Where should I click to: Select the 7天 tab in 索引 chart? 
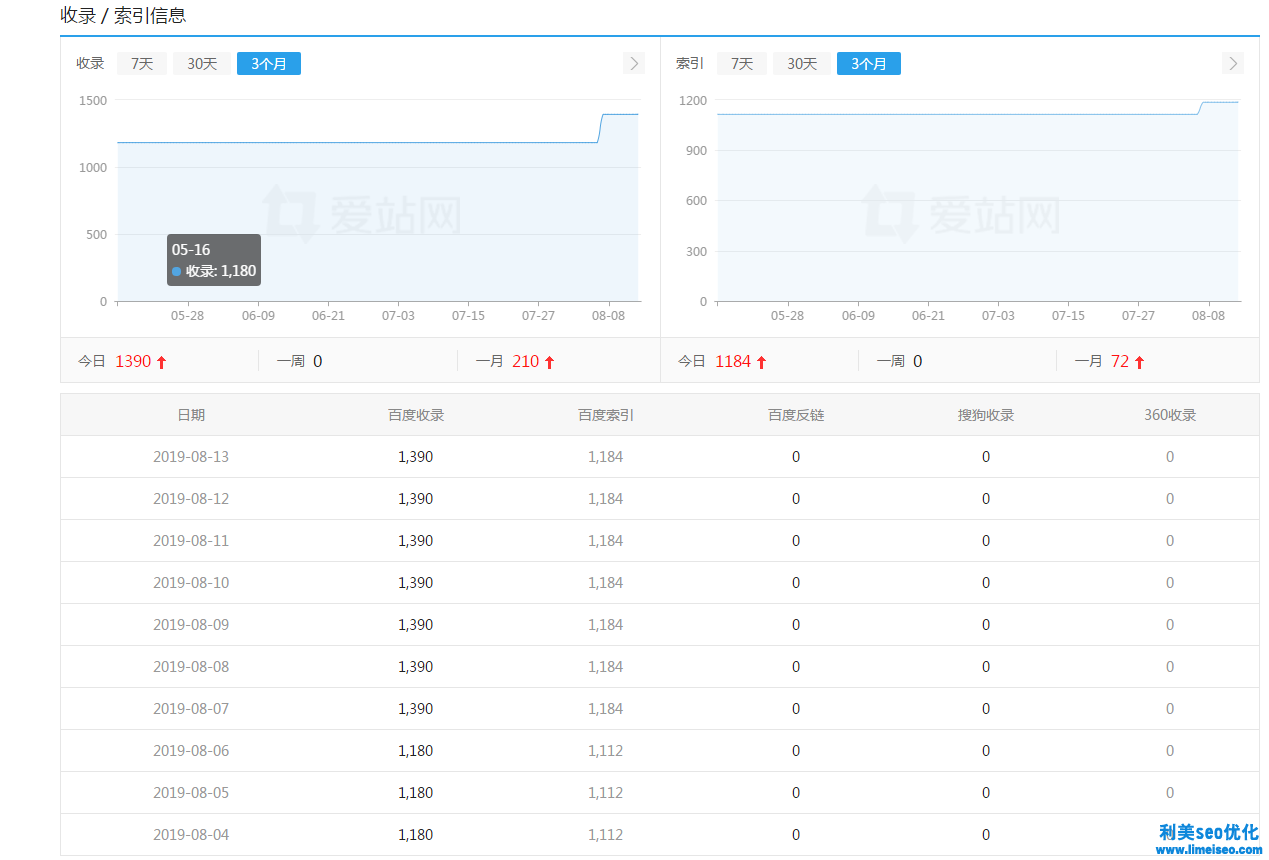point(742,64)
